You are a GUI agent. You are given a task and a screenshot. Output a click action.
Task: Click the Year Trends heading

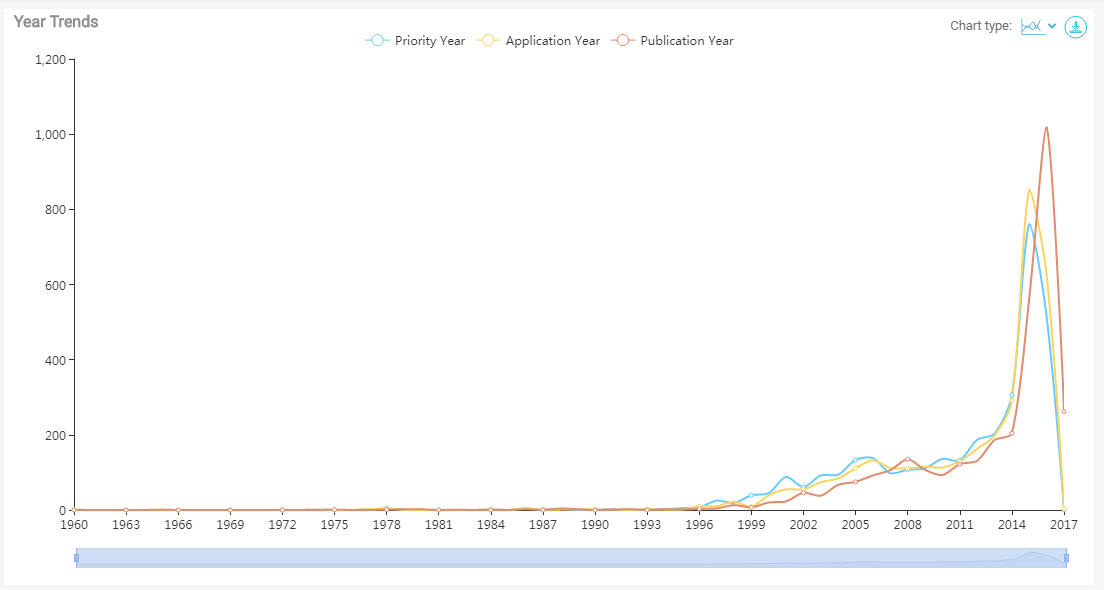(56, 22)
